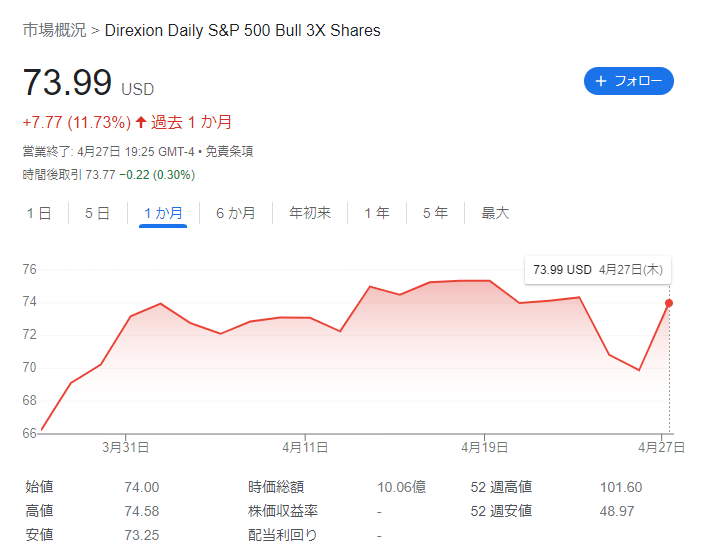The width and height of the screenshot is (705, 550).
Task: Click the 株価収益率 label
Action: coord(283,511)
